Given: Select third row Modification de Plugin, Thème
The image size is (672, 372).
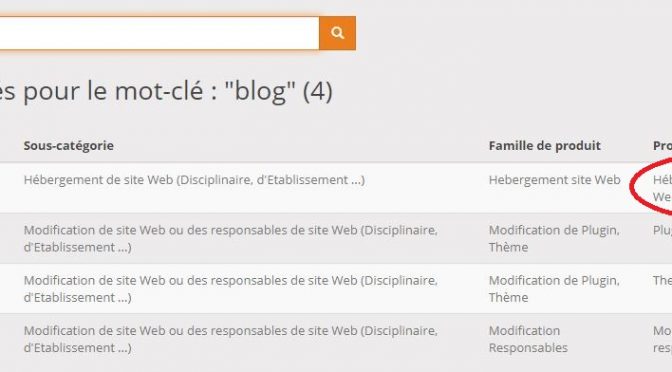Looking at the screenshot, I should coord(554,289).
